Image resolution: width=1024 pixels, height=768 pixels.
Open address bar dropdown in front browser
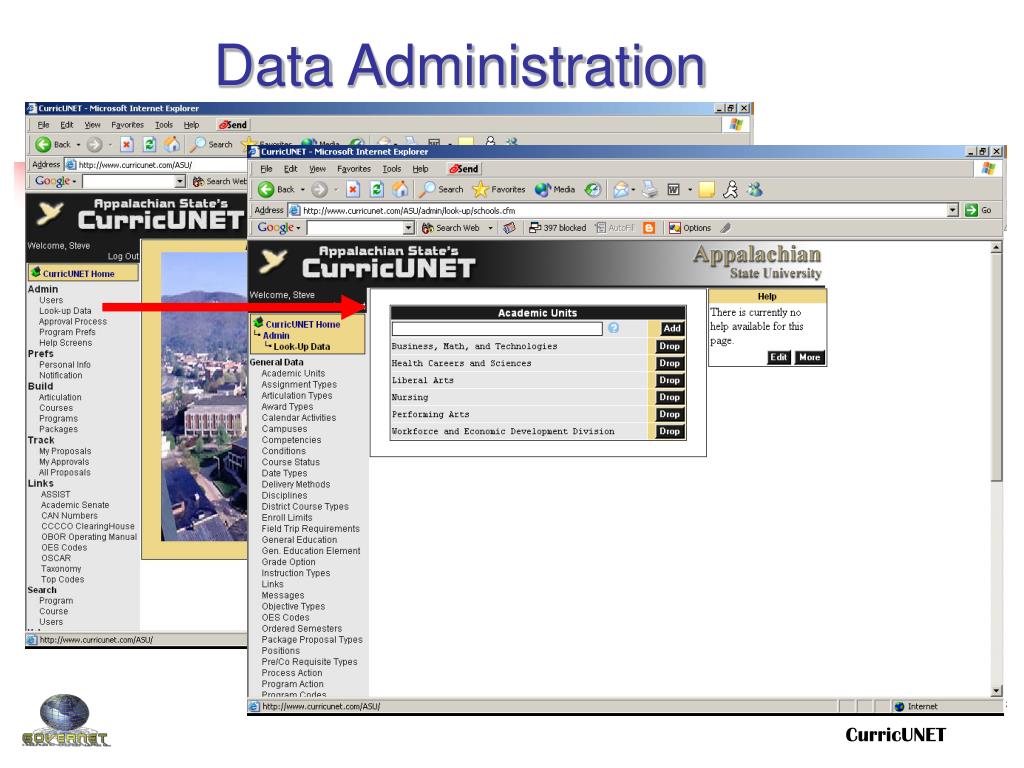953,210
